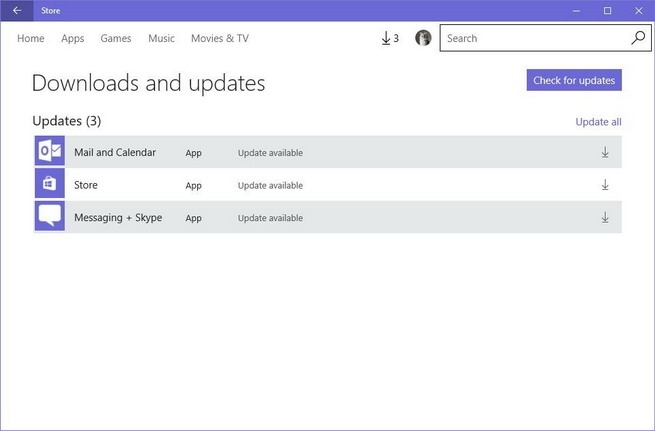Select Mail and Calendar row name
This screenshot has height=431, width=655.
click(115, 152)
